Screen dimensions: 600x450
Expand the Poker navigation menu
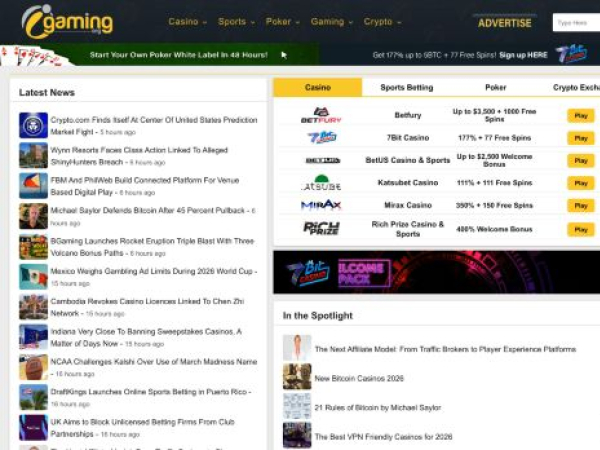point(282,22)
